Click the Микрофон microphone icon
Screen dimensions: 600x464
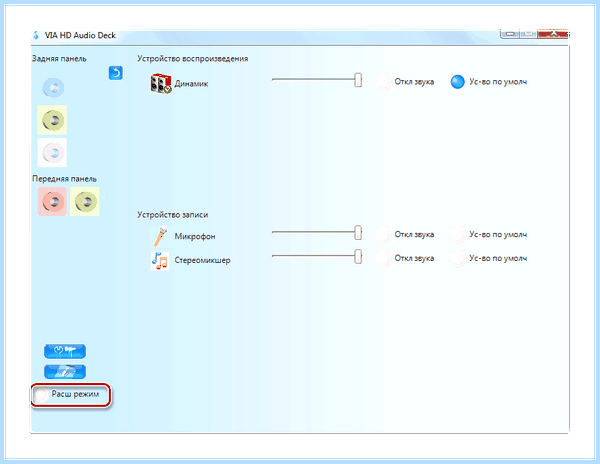160,236
